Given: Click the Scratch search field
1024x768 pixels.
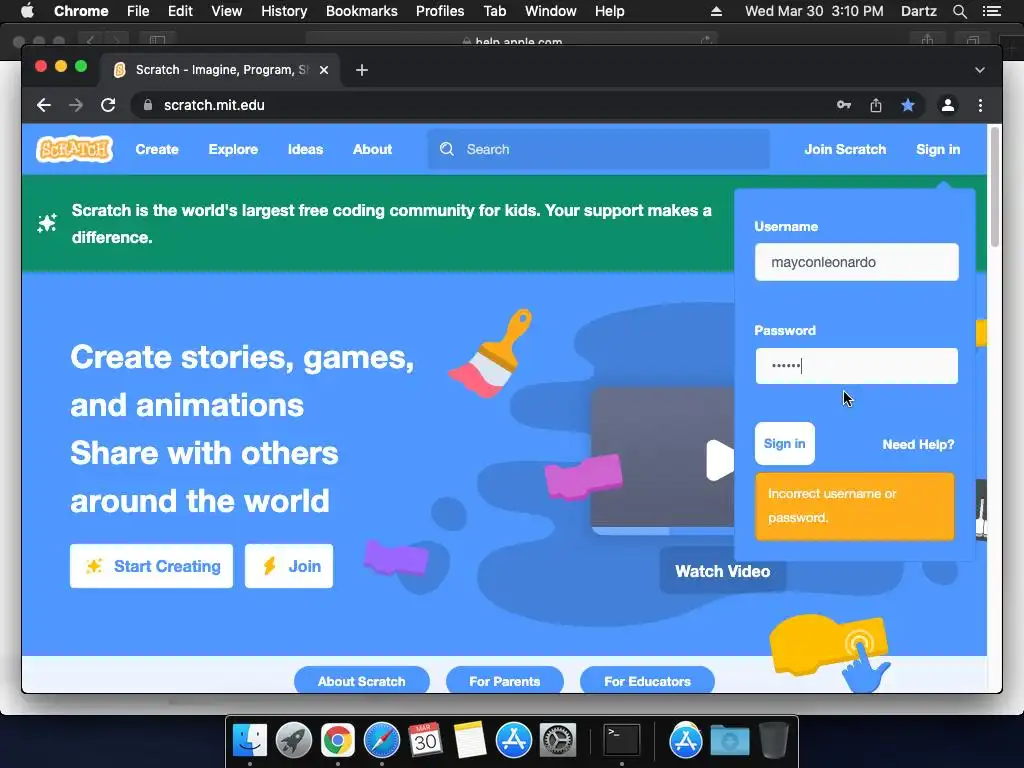Looking at the screenshot, I should [x=598, y=149].
